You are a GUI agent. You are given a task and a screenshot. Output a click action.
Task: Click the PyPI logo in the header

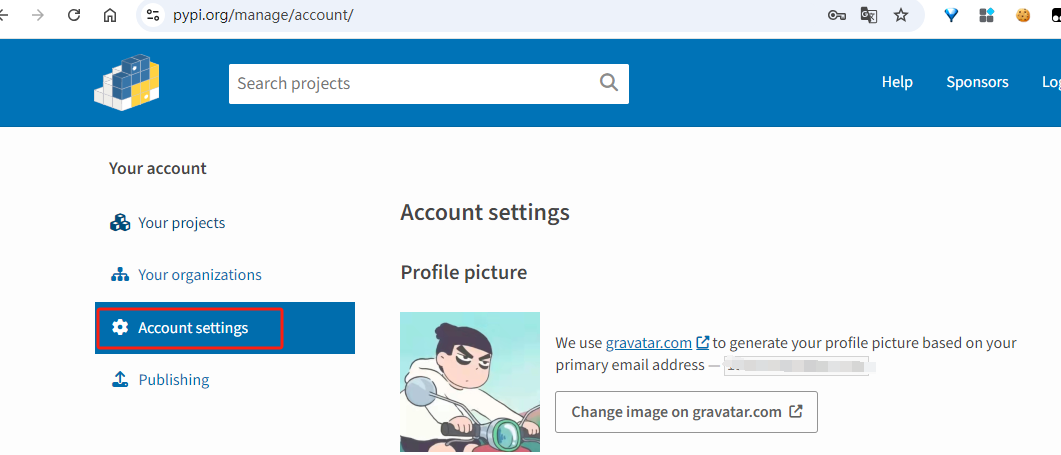pos(127,81)
